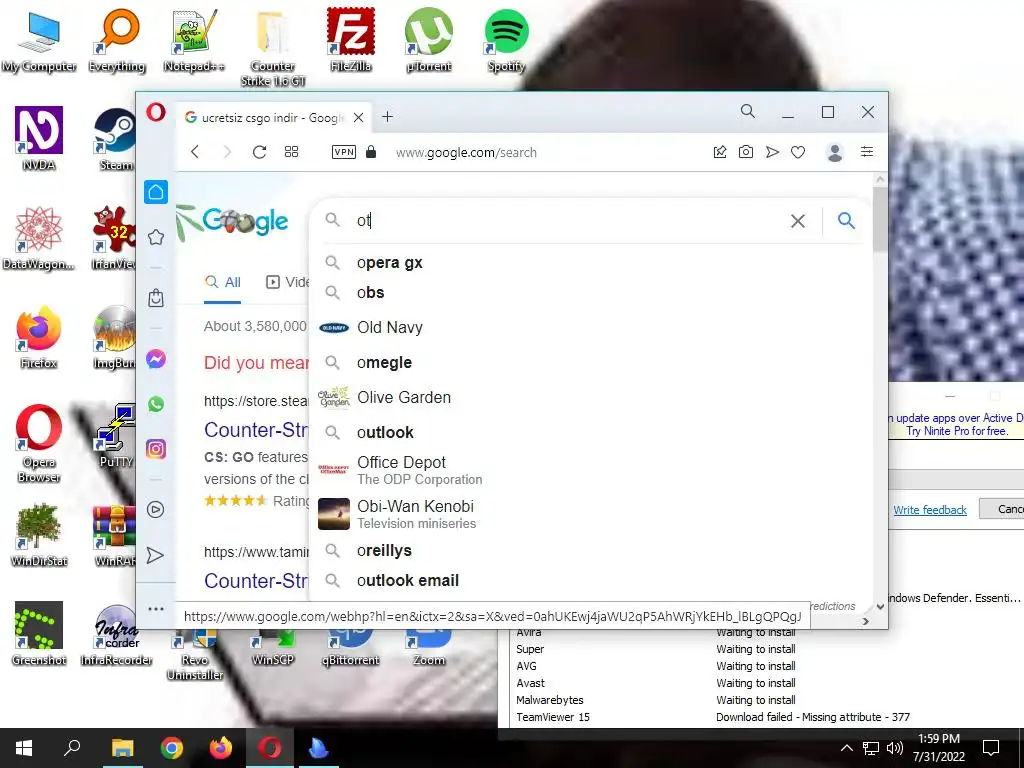This screenshot has width=1024, height=768.
Task: Clear the Google search box with X
Action: tap(797, 221)
